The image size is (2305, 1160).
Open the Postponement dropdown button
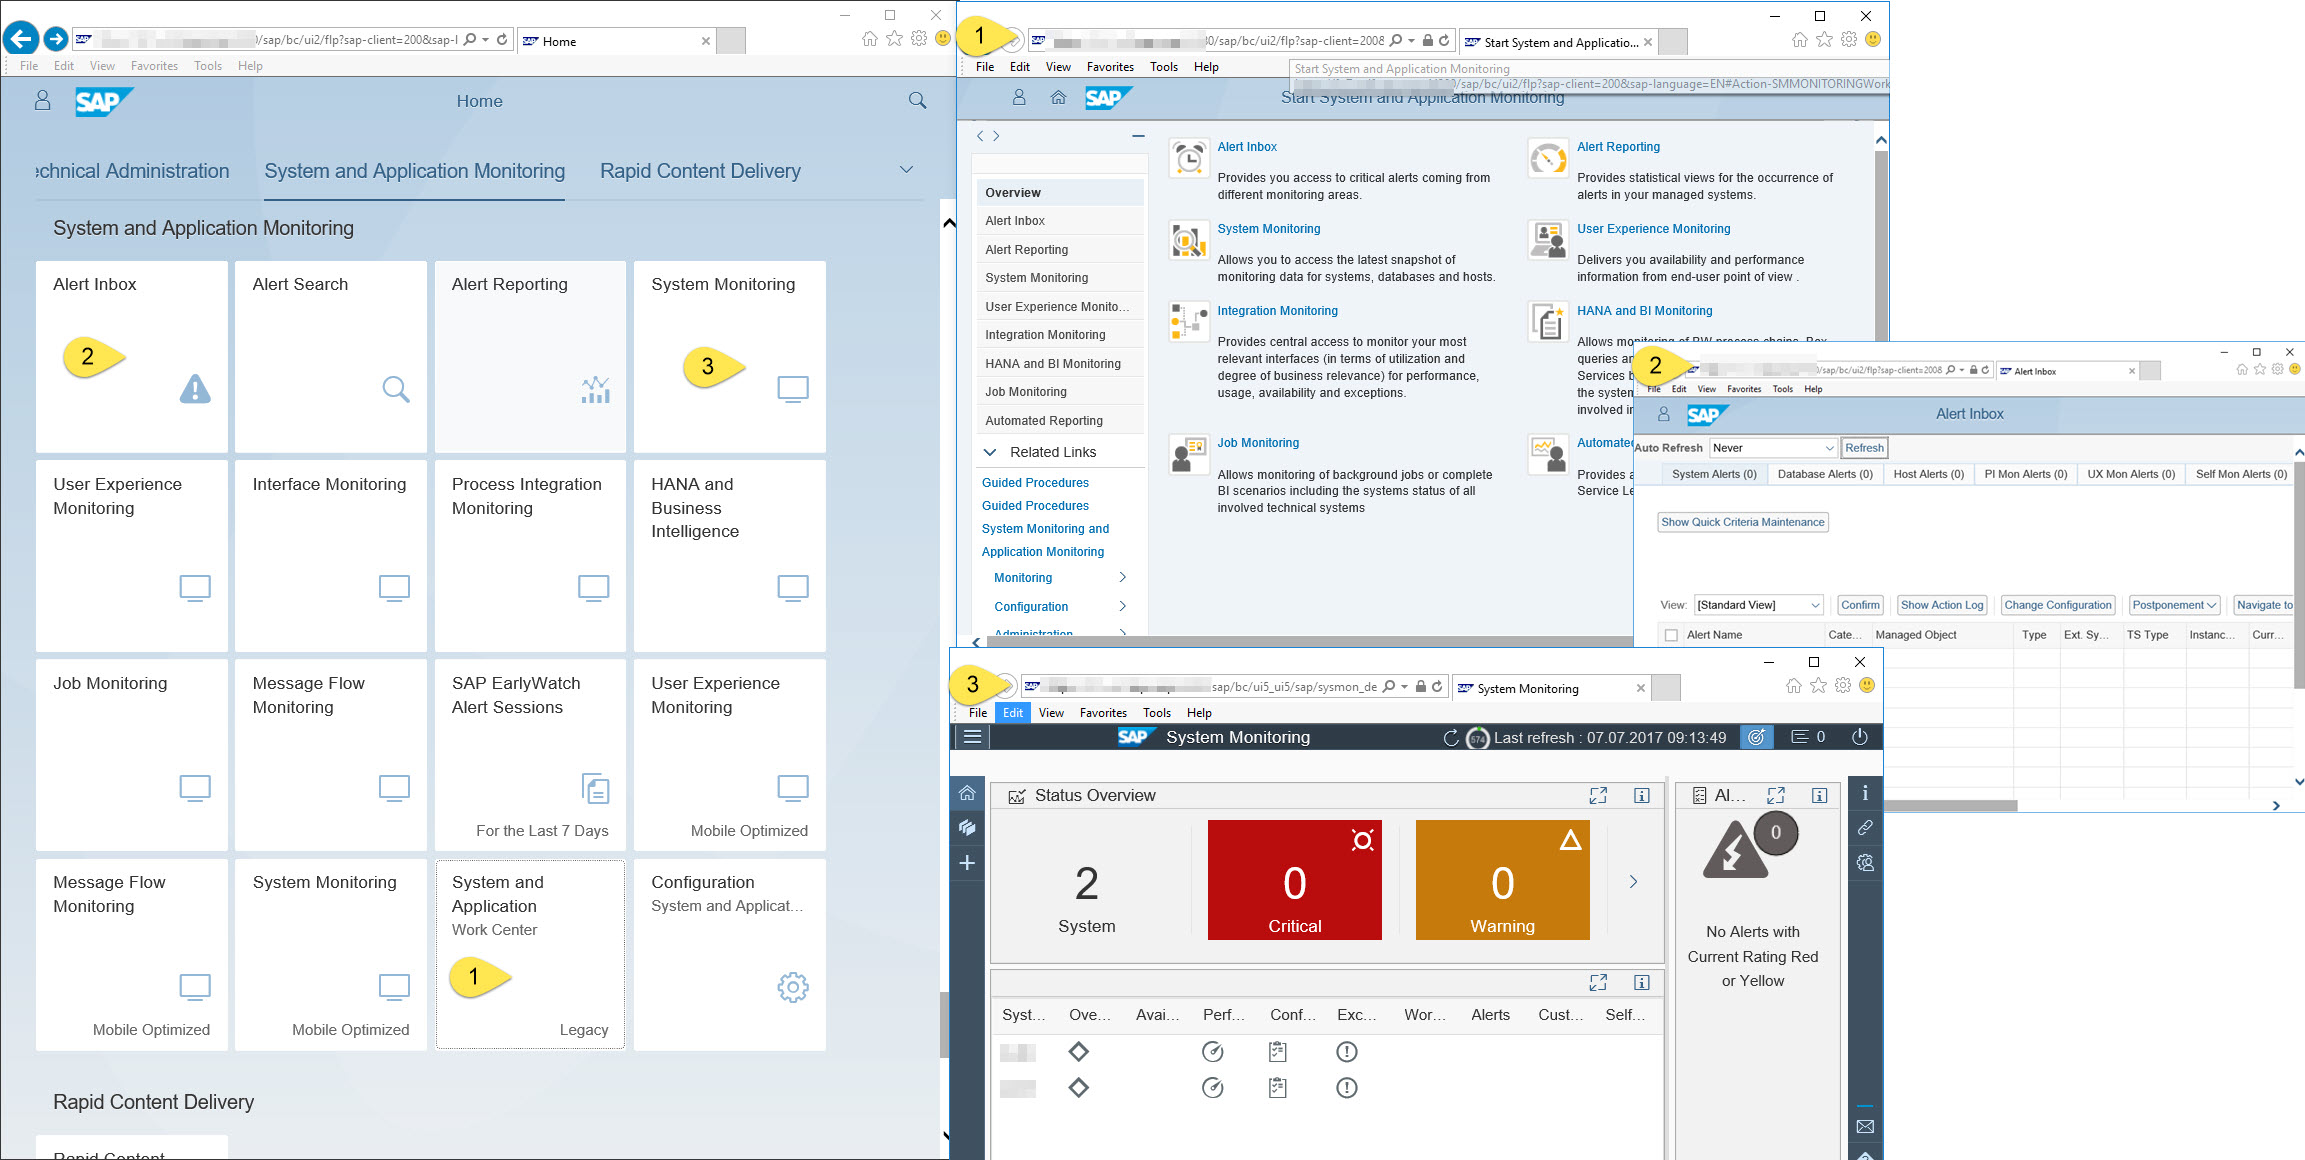pos(2174,605)
